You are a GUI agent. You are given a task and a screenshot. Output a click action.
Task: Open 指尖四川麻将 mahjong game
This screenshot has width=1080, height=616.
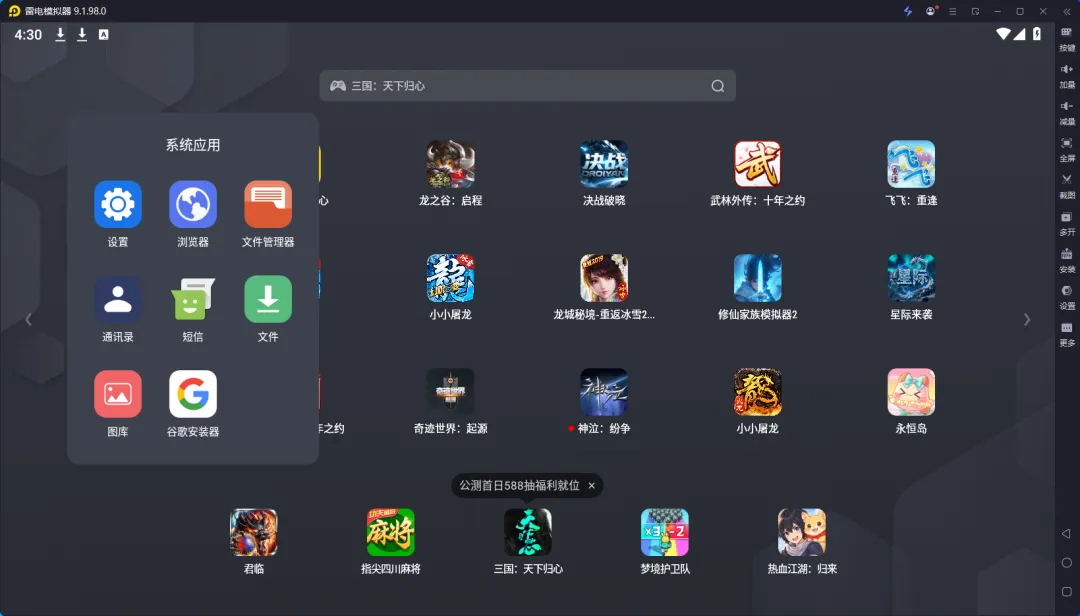[391, 533]
